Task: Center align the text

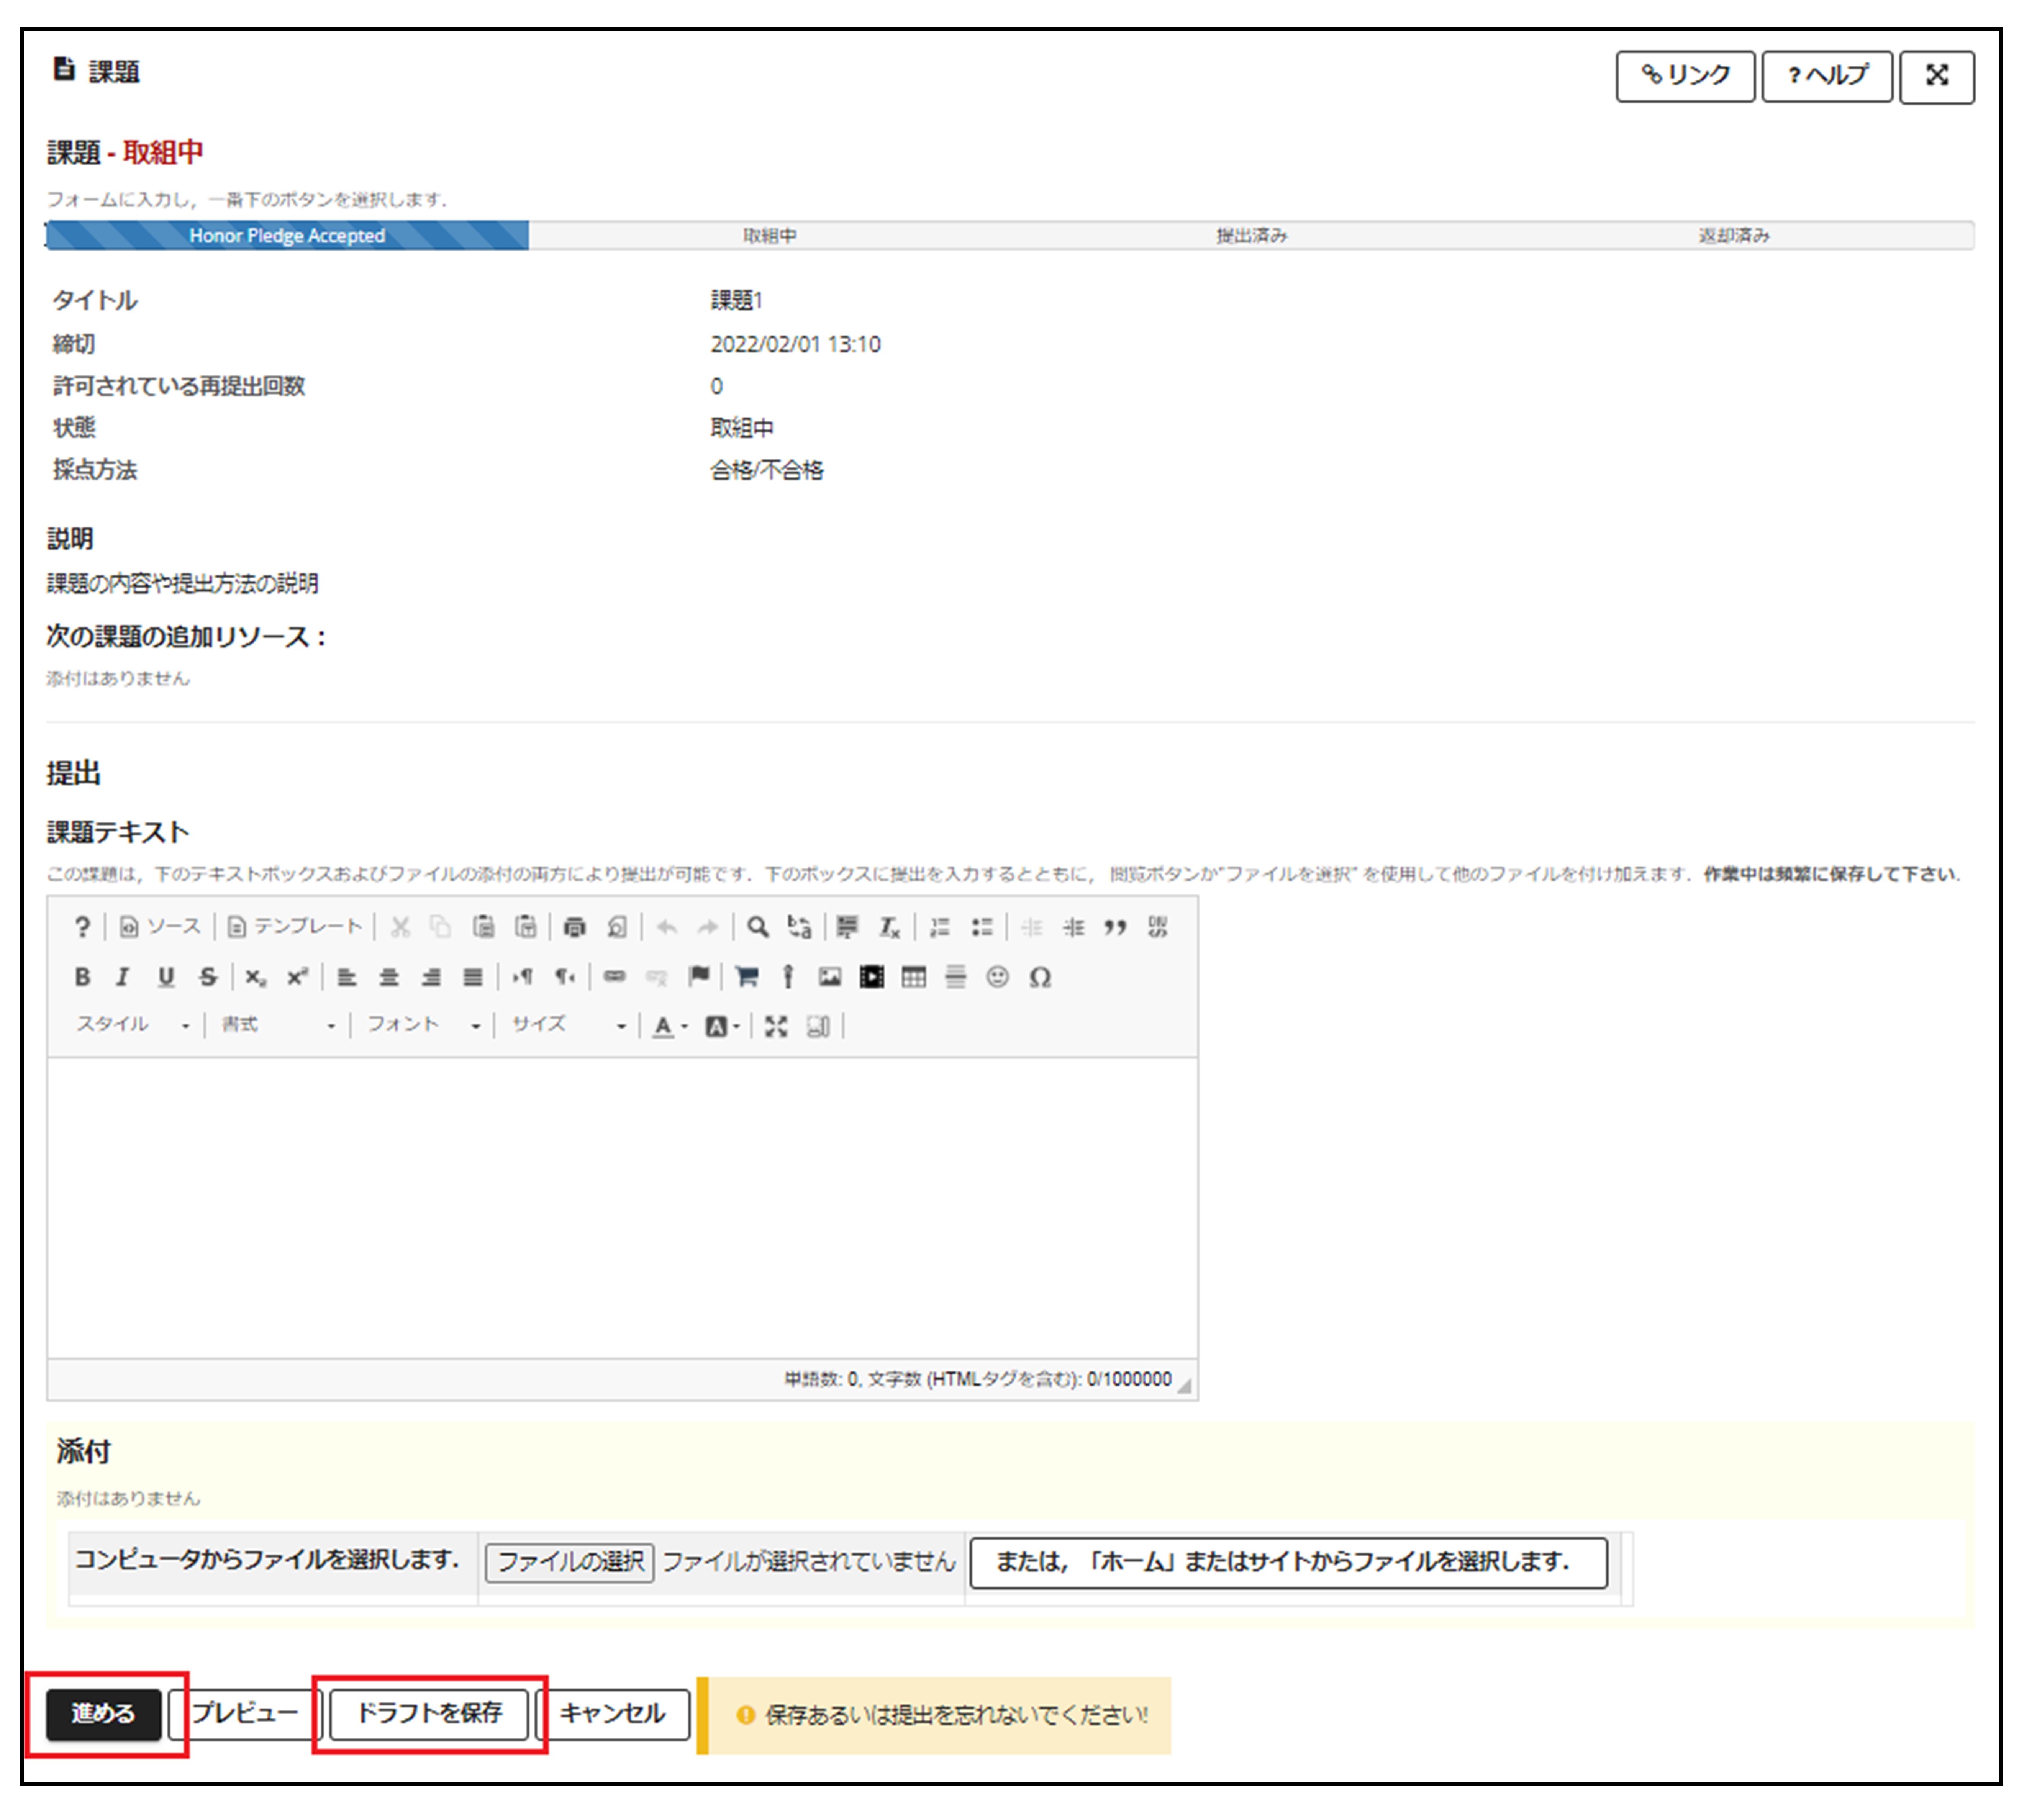Action: coord(388,977)
